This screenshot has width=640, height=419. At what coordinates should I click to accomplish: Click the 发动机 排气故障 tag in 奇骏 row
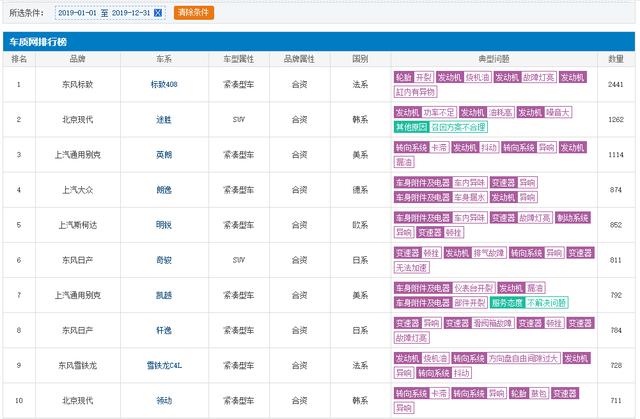point(475,253)
